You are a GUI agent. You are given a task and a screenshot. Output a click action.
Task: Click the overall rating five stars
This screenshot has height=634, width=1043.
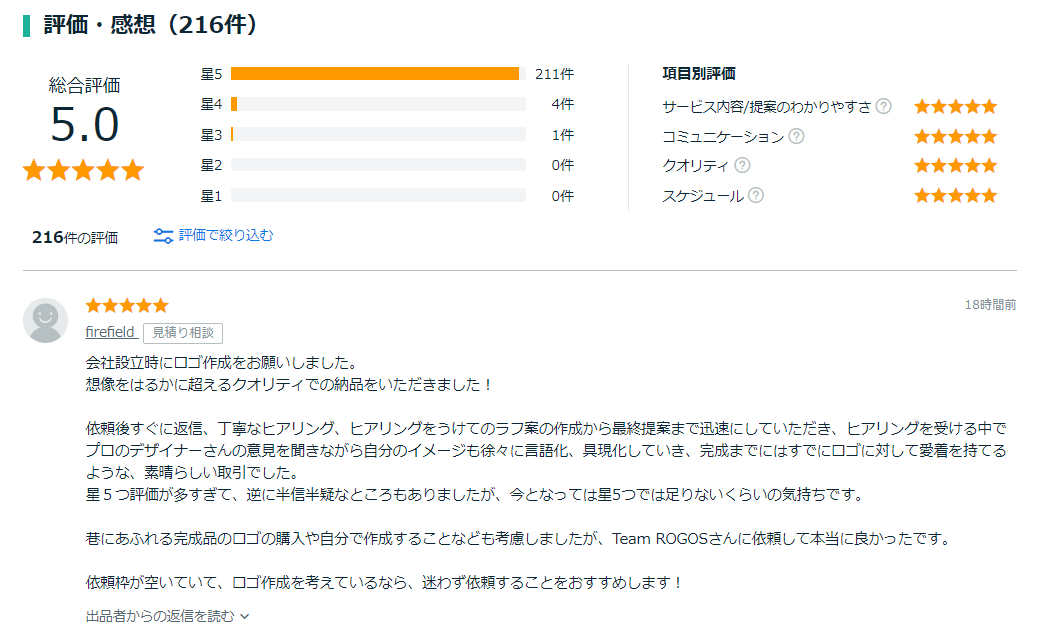83,170
